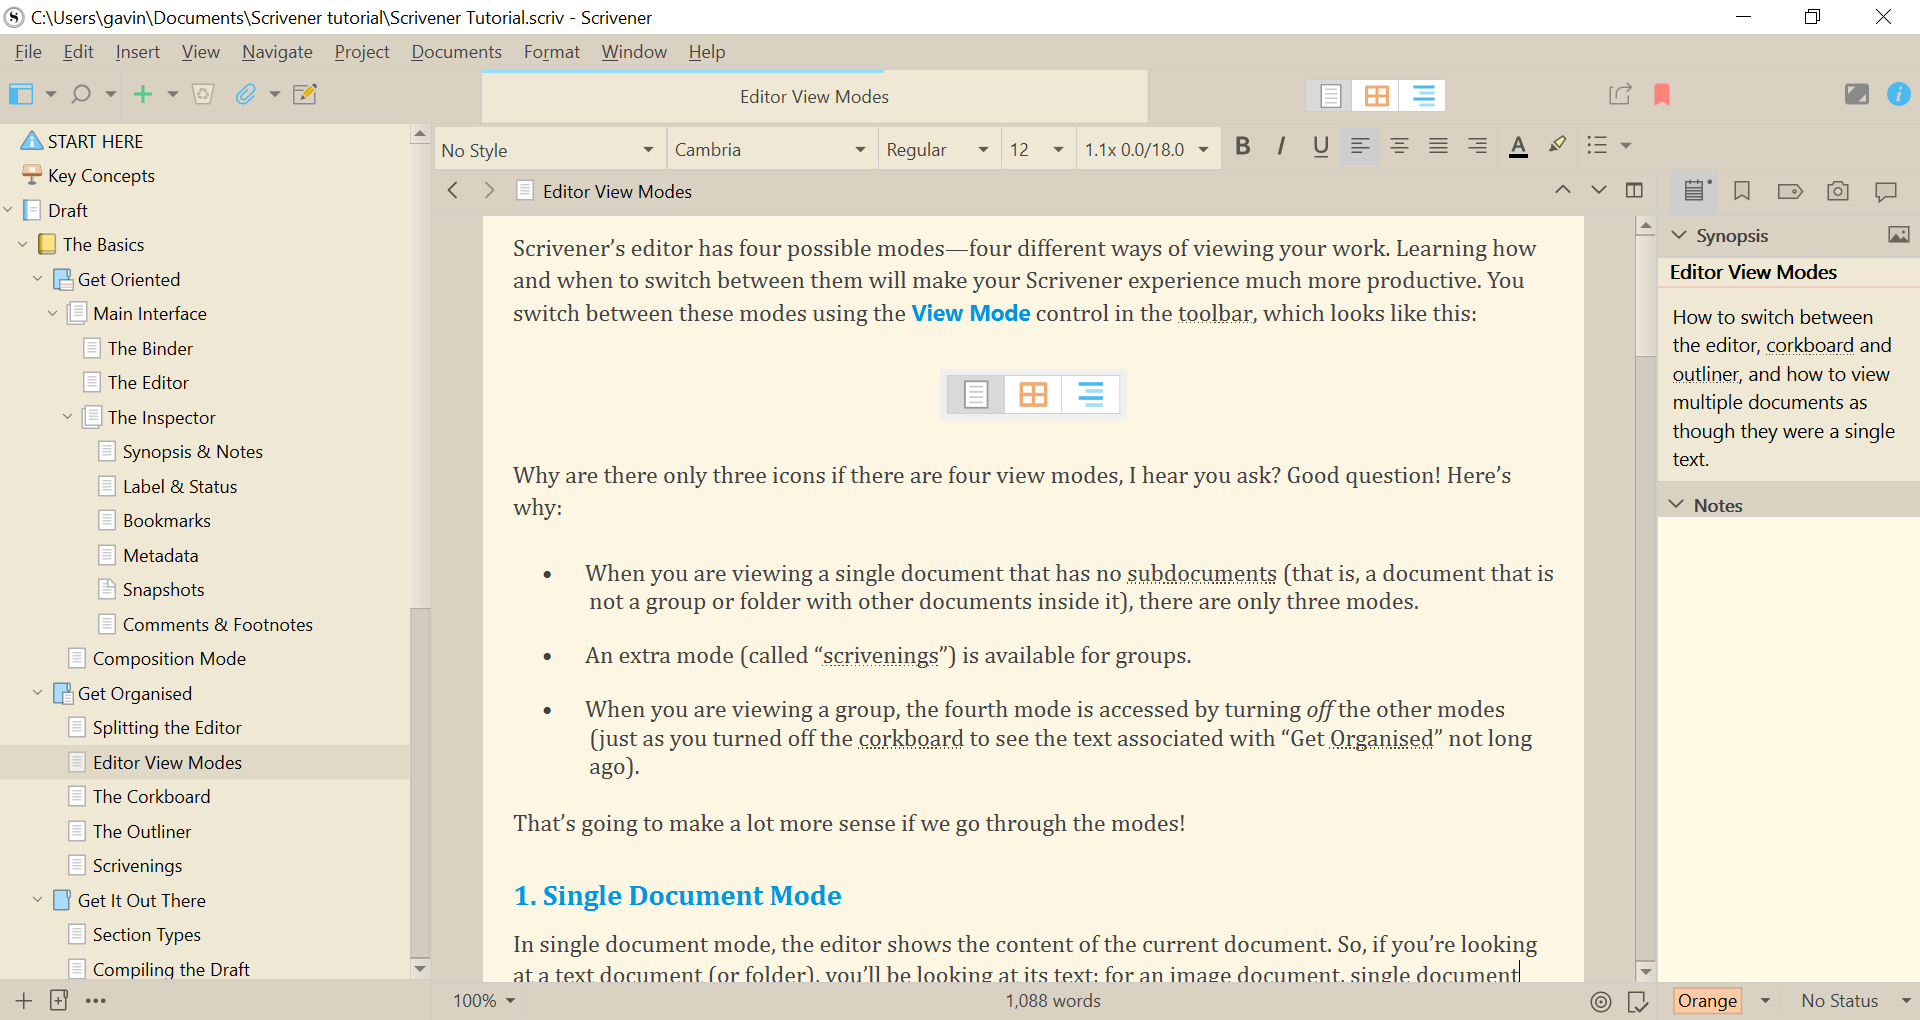The width and height of the screenshot is (1920, 1020).
Task: Open the Format menu
Action: pos(551,52)
